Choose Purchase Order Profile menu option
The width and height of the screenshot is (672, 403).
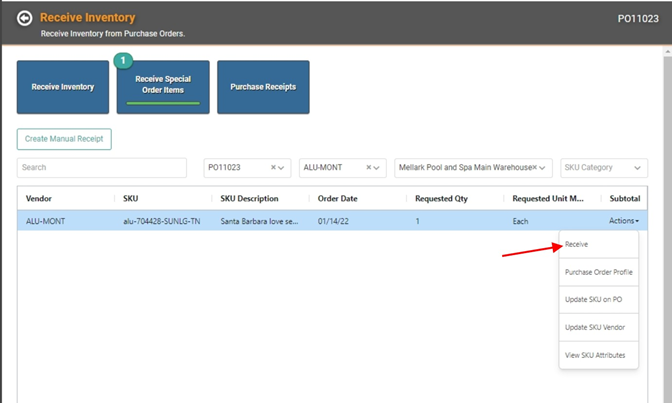[x=598, y=272]
